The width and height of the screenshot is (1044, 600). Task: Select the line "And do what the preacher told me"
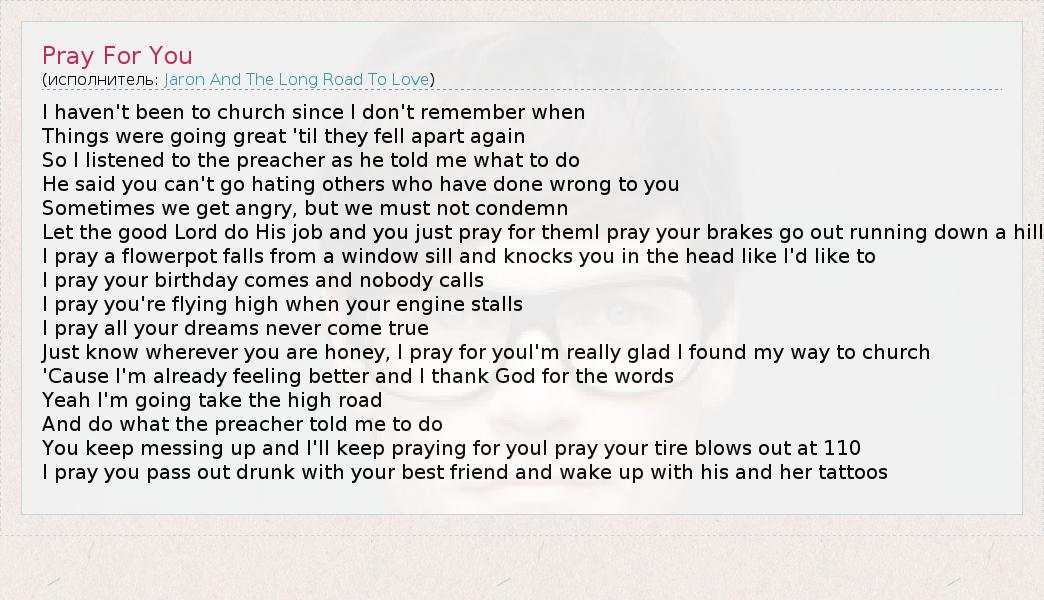coord(242,424)
